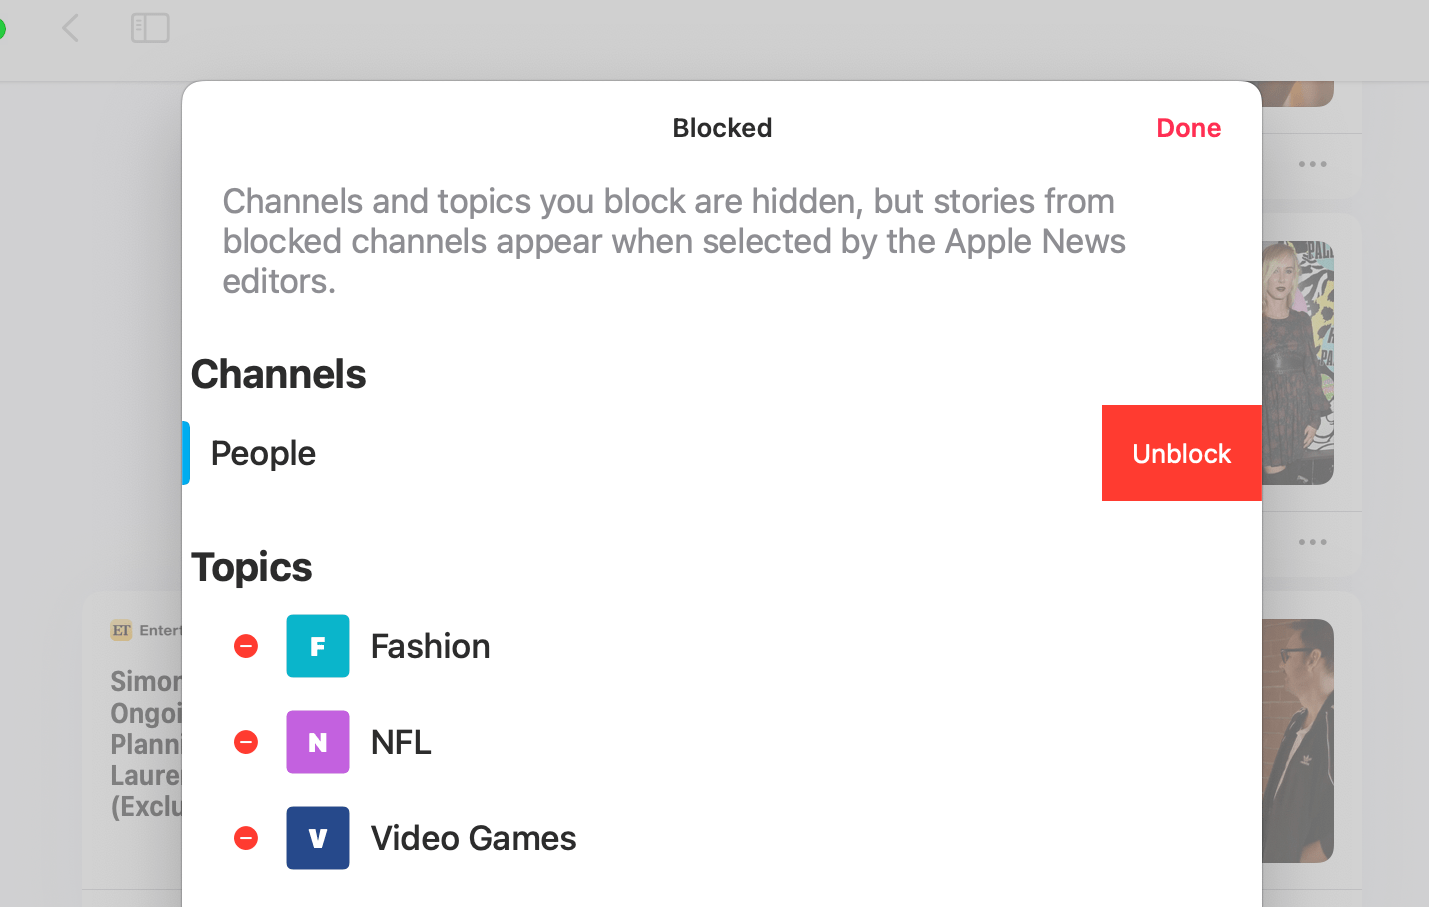
Task: Remove NFL from blocked topics
Action: coord(246,742)
